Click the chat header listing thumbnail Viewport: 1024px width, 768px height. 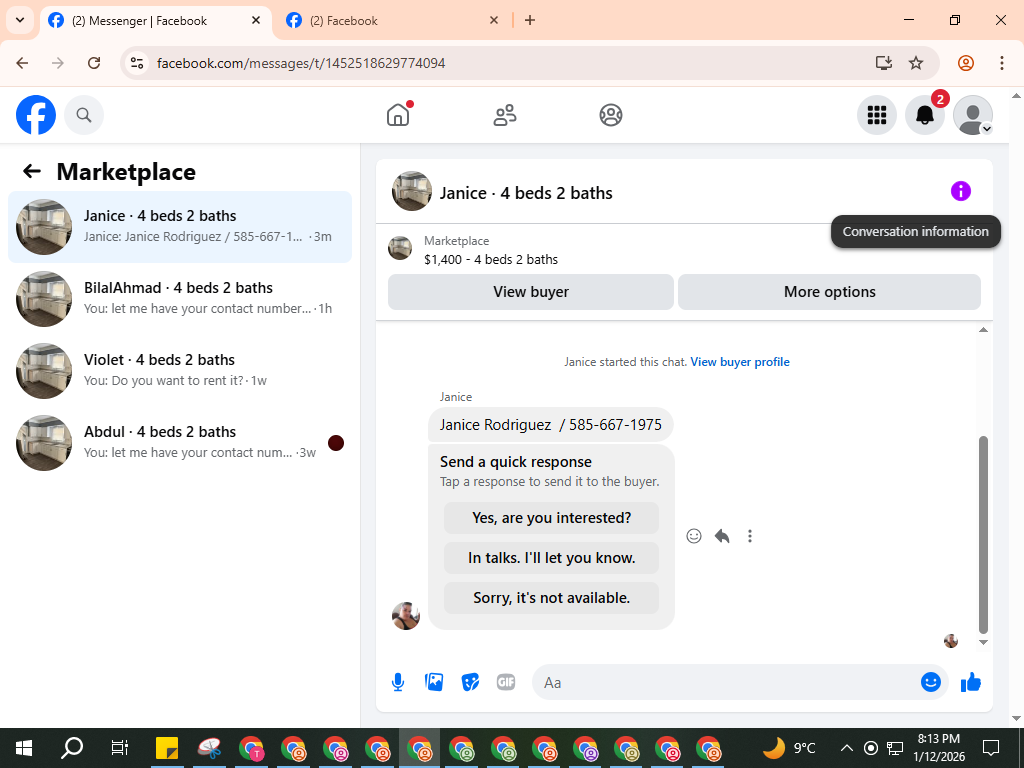coord(411,191)
